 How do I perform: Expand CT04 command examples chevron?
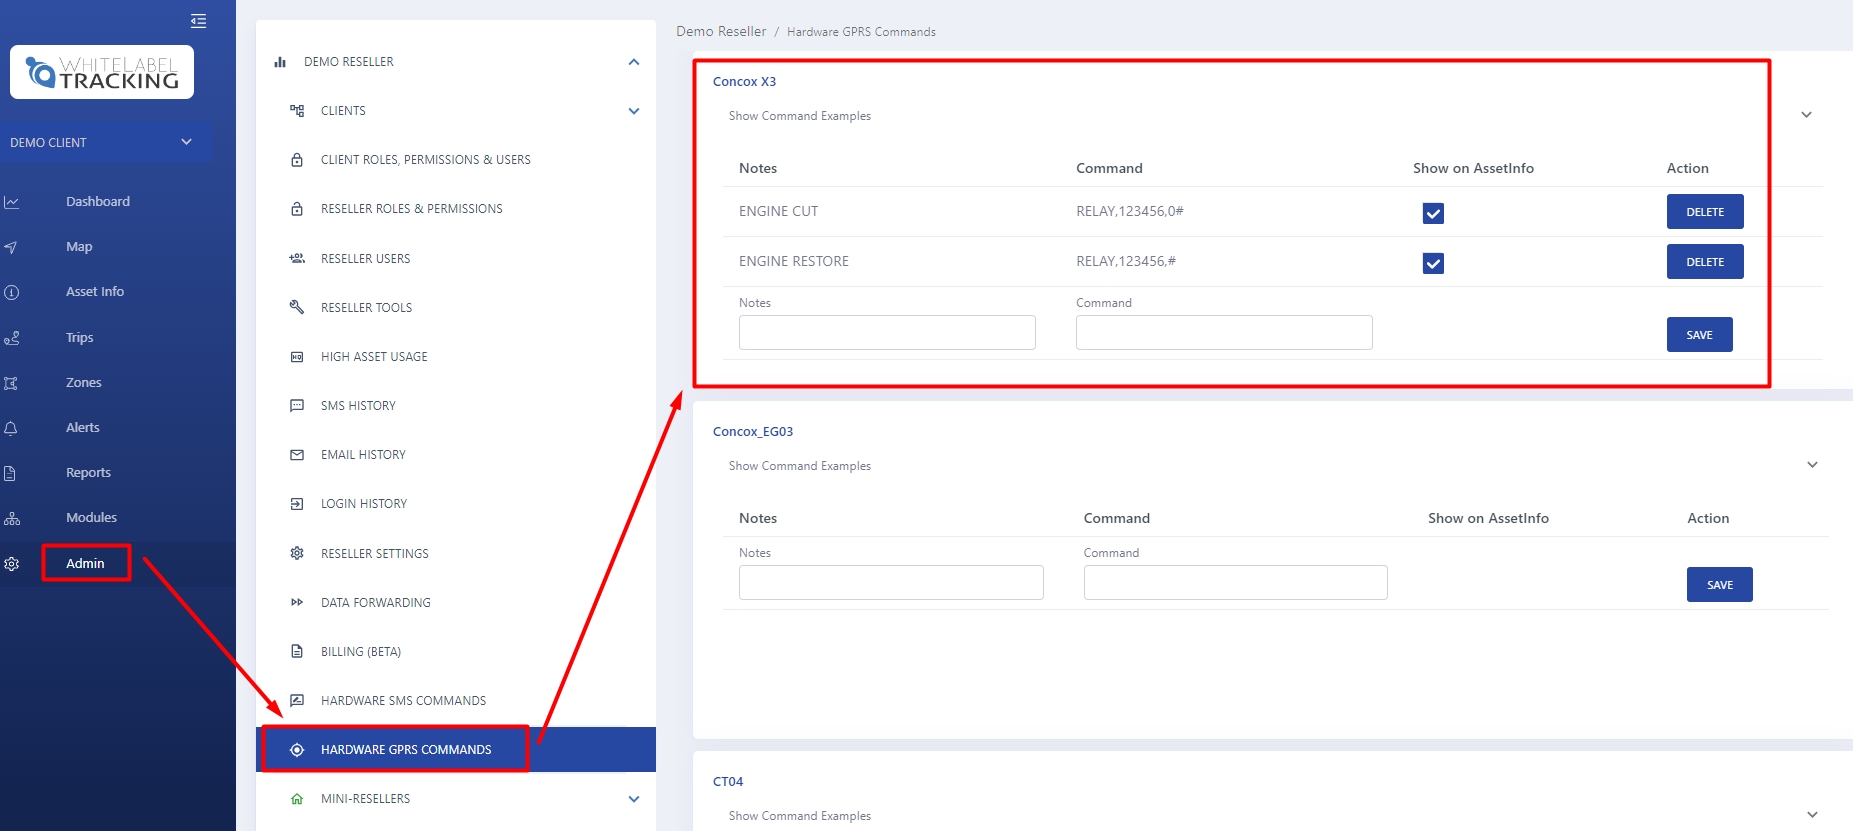(x=1812, y=815)
